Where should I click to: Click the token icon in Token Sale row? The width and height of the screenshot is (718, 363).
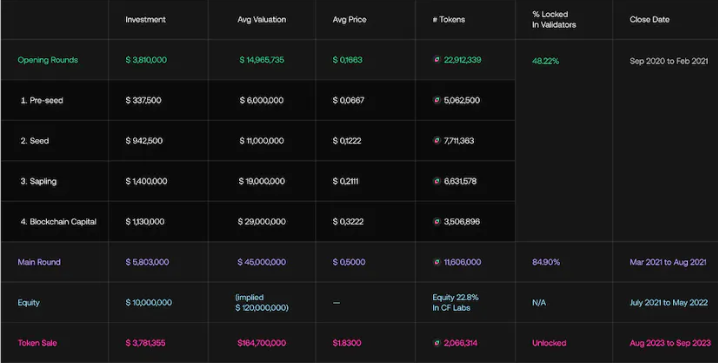[437, 342]
